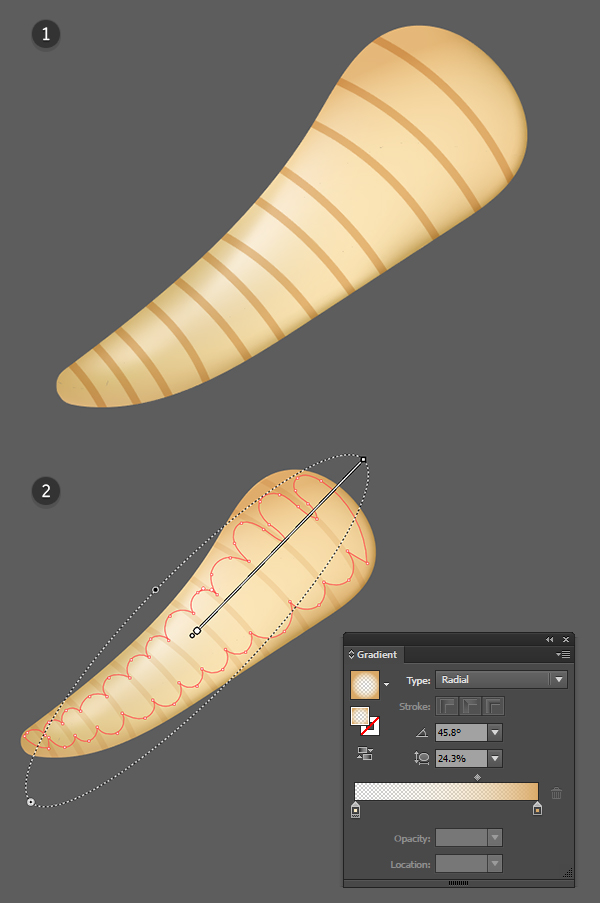Screen dimensions: 600x903
Task: Cycle panel view using arrows beside the Gradient title
Action: point(351,654)
